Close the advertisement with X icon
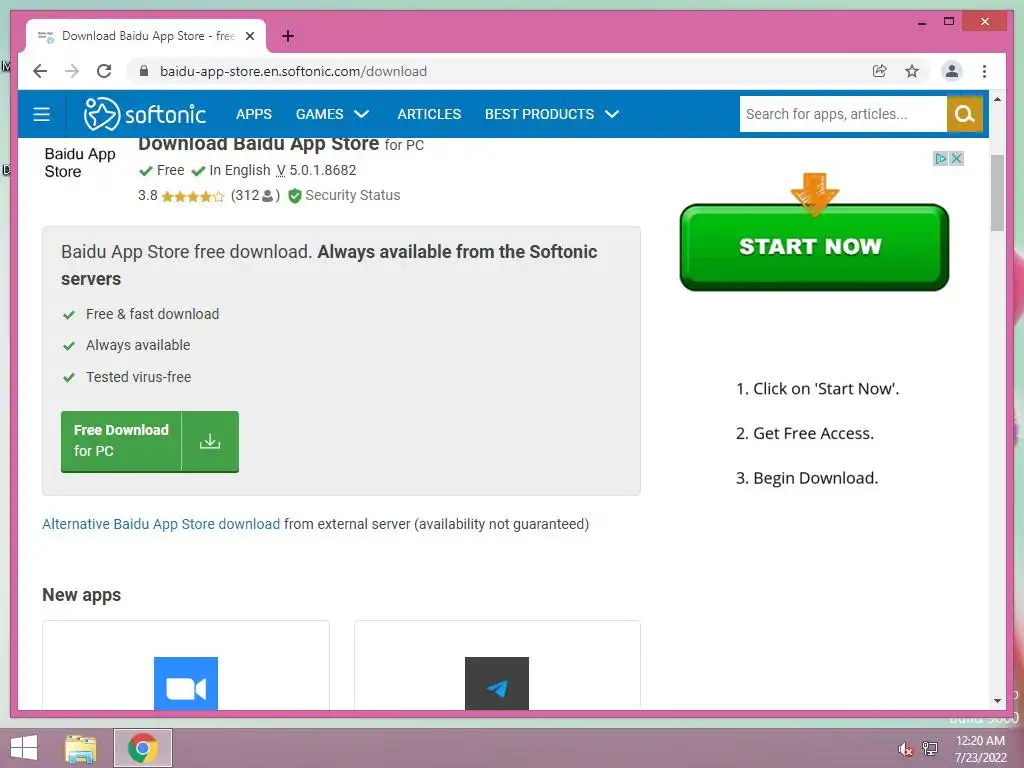 click(957, 158)
